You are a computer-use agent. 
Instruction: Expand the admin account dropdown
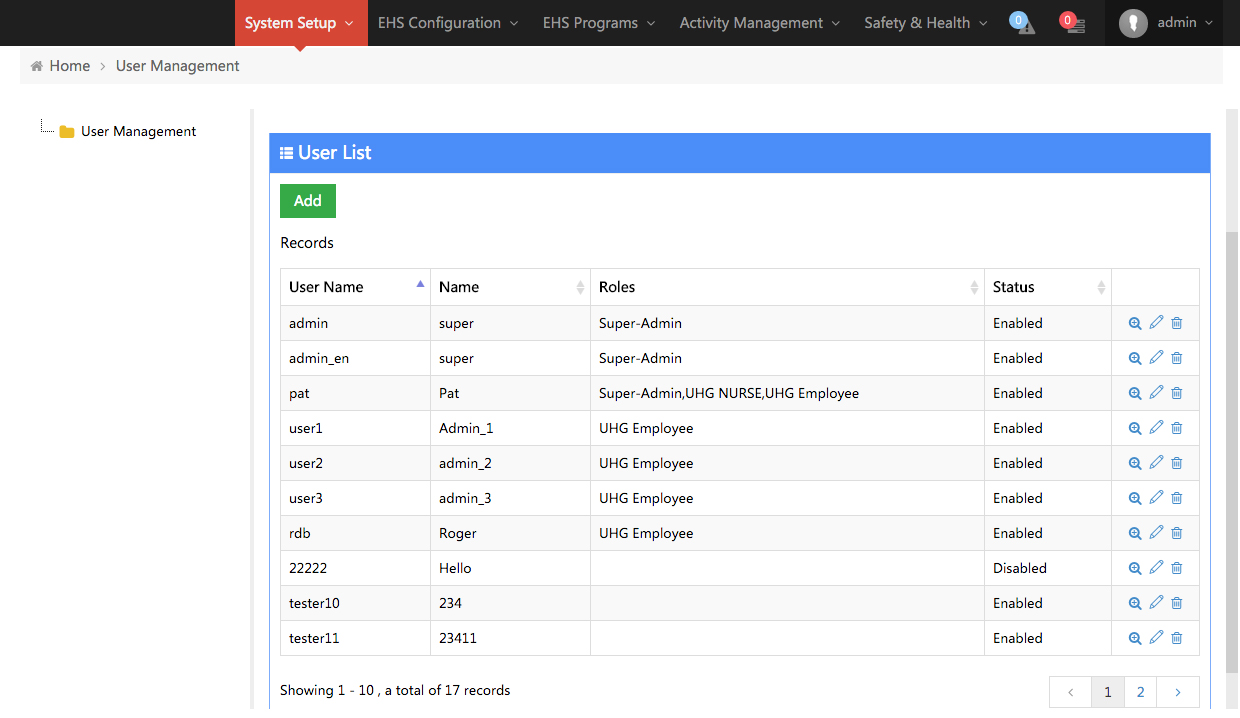pos(1166,23)
